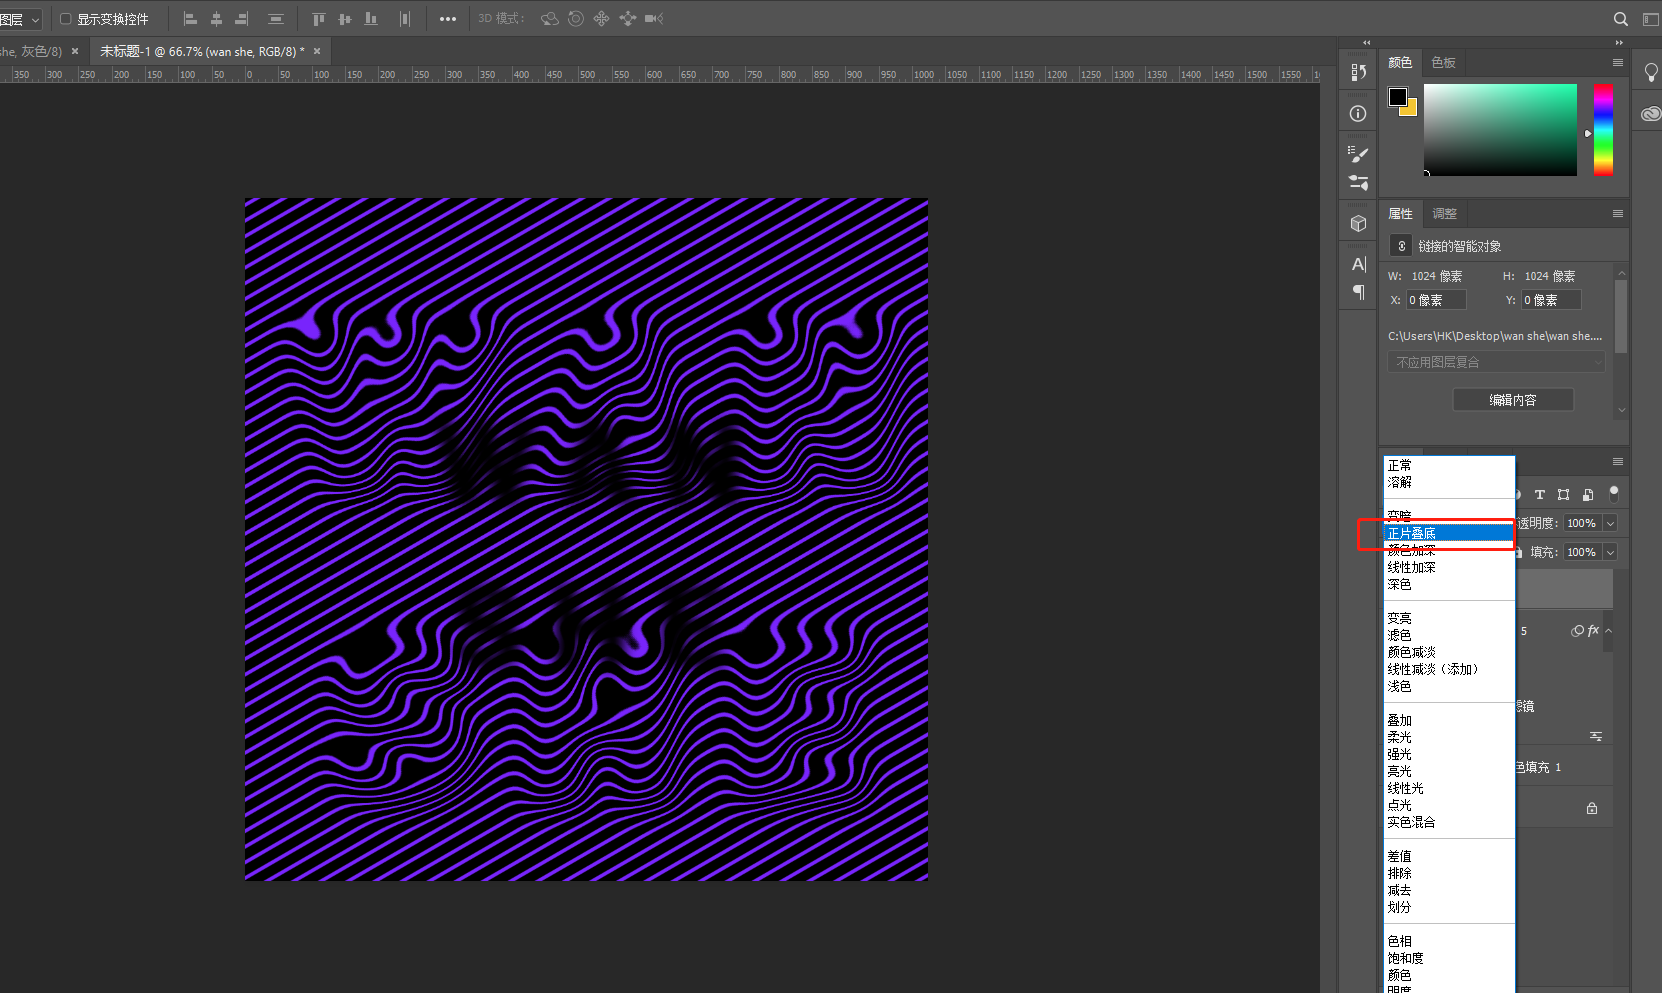Filter layers by type (T) icon

pos(1540,495)
